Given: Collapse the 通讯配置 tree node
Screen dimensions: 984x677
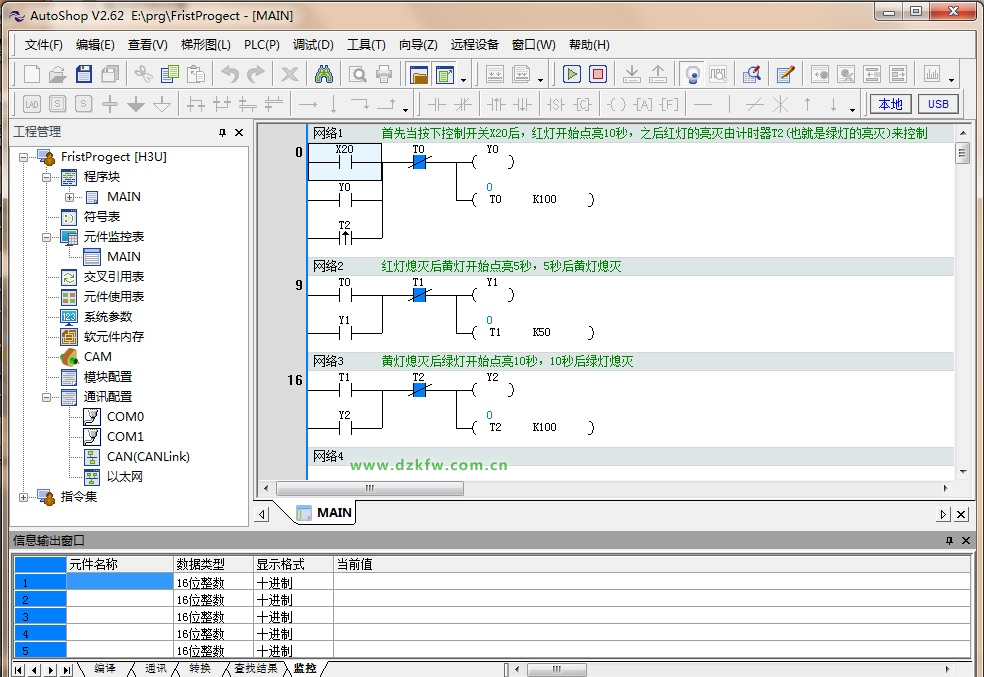Looking at the screenshot, I should click(x=46, y=397).
